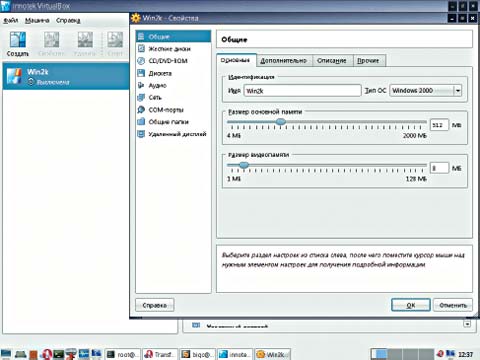Open the CD/DVD-ROM settings section
The image size is (480, 360).
[173, 61]
